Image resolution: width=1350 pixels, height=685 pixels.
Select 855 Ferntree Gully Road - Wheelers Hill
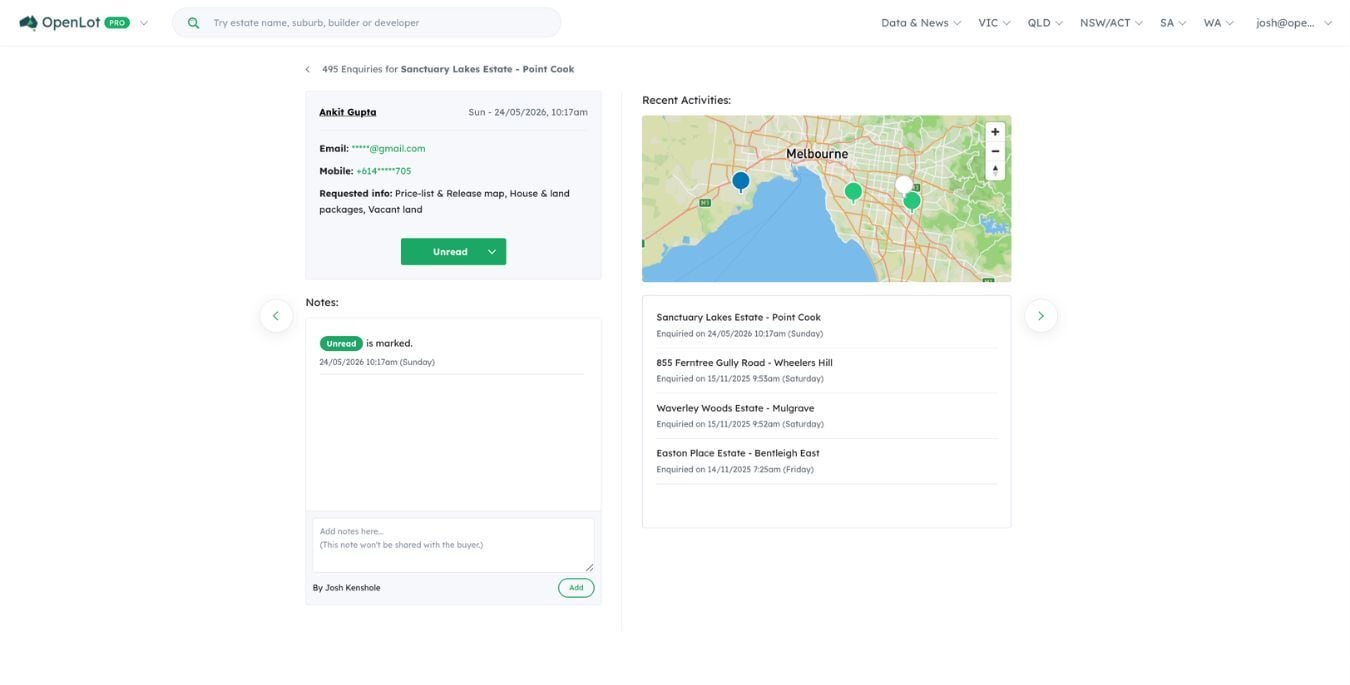point(826,370)
